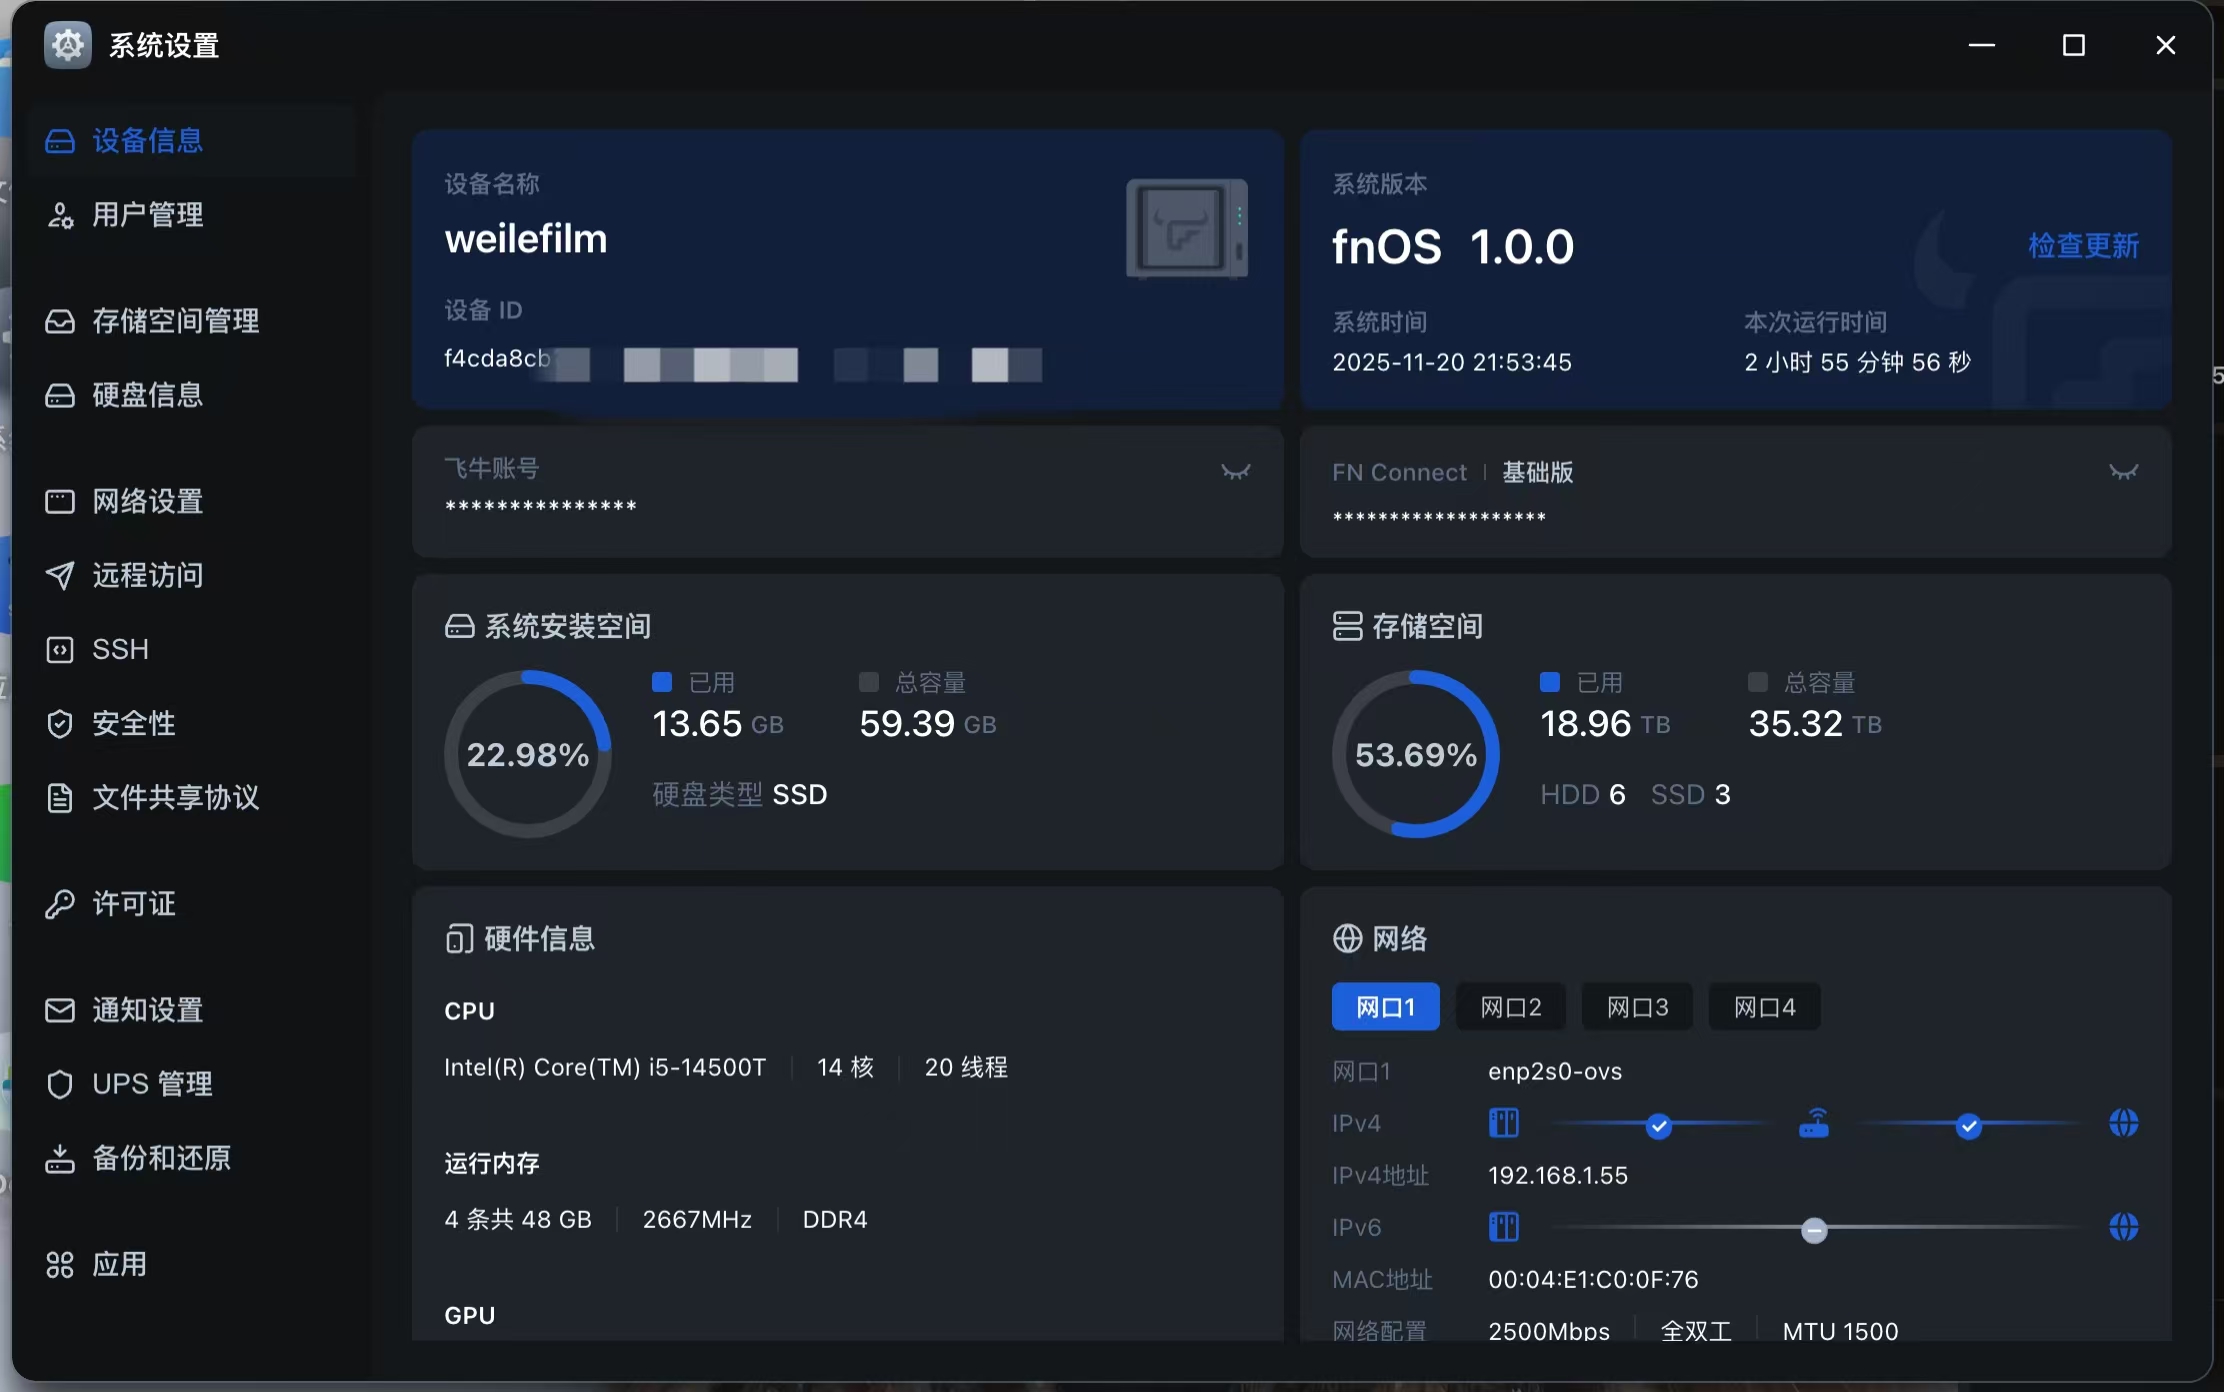
Task: Click 检查更新 link
Action: pos(2083,246)
